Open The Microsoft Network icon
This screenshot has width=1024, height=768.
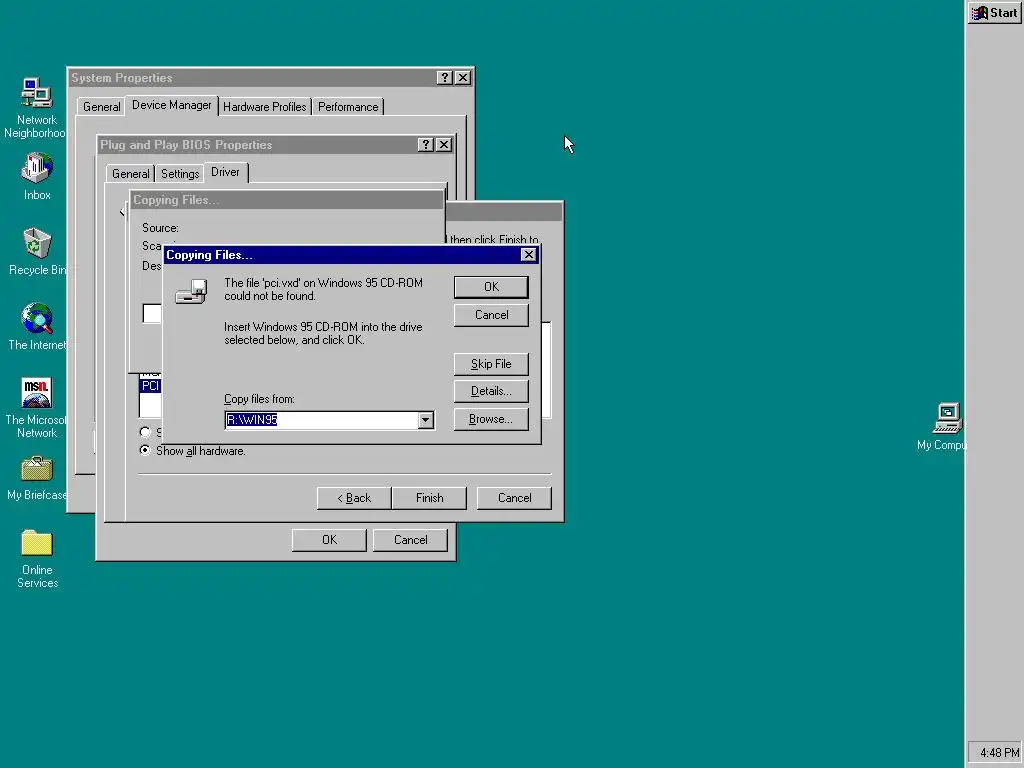[37, 408]
